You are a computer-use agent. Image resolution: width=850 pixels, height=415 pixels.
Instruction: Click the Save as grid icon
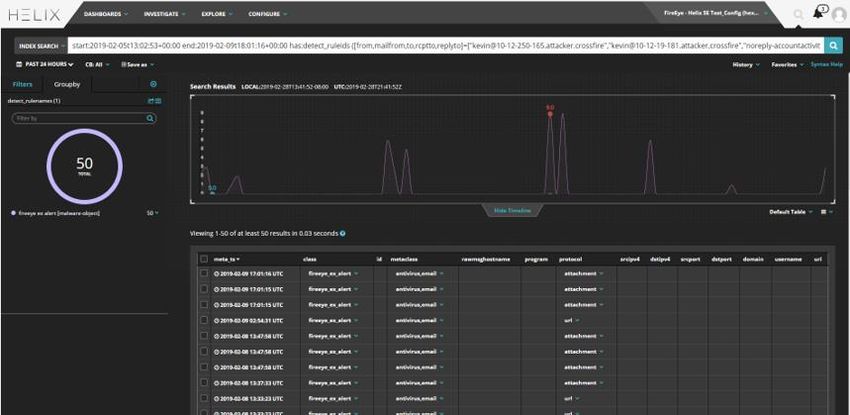[x=124, y=64]
